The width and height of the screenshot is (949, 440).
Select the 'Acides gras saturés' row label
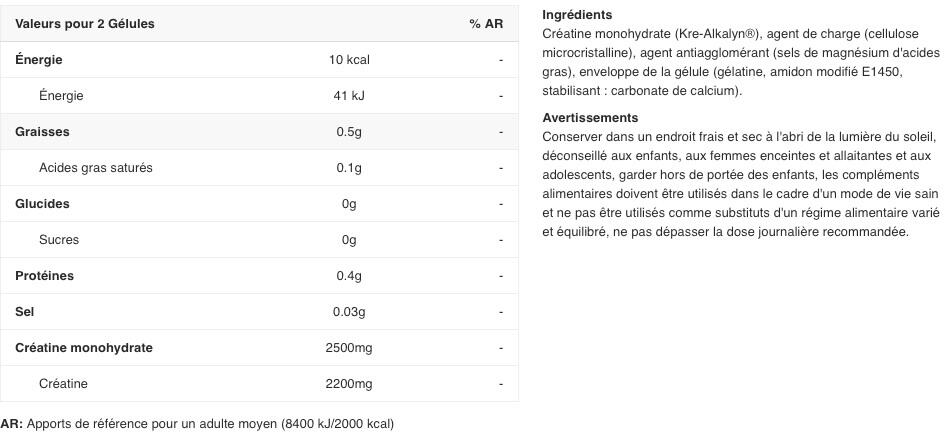tap(96, 168)
